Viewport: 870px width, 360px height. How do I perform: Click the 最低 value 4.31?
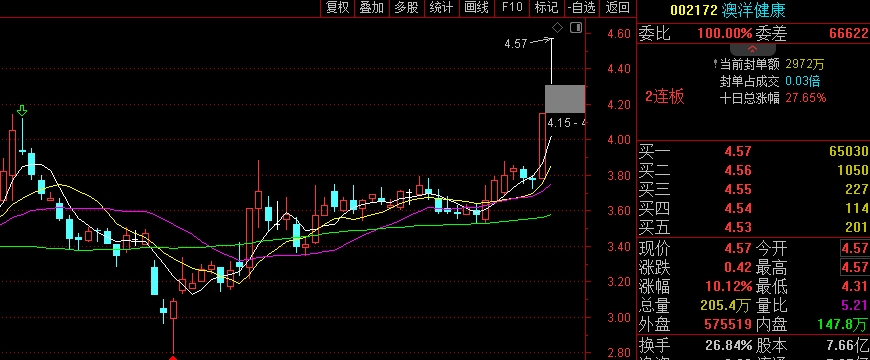coord(854,286)
